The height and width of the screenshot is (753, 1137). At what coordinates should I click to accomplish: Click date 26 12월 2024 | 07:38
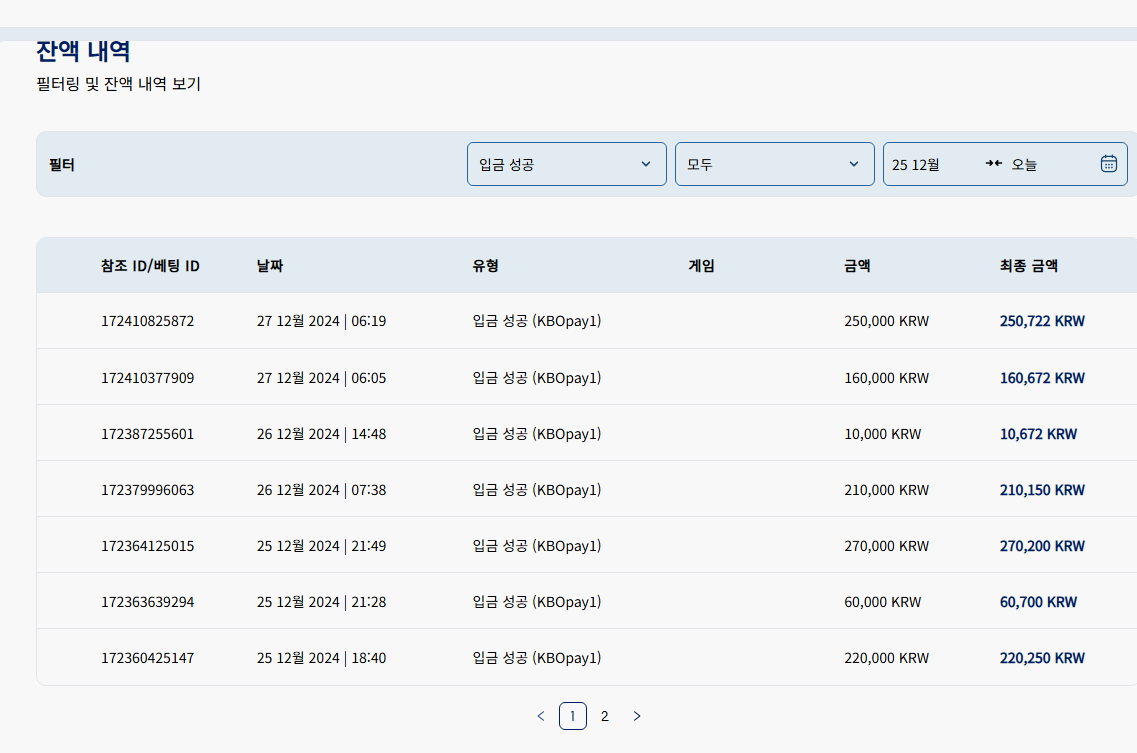tap(321, 490)
